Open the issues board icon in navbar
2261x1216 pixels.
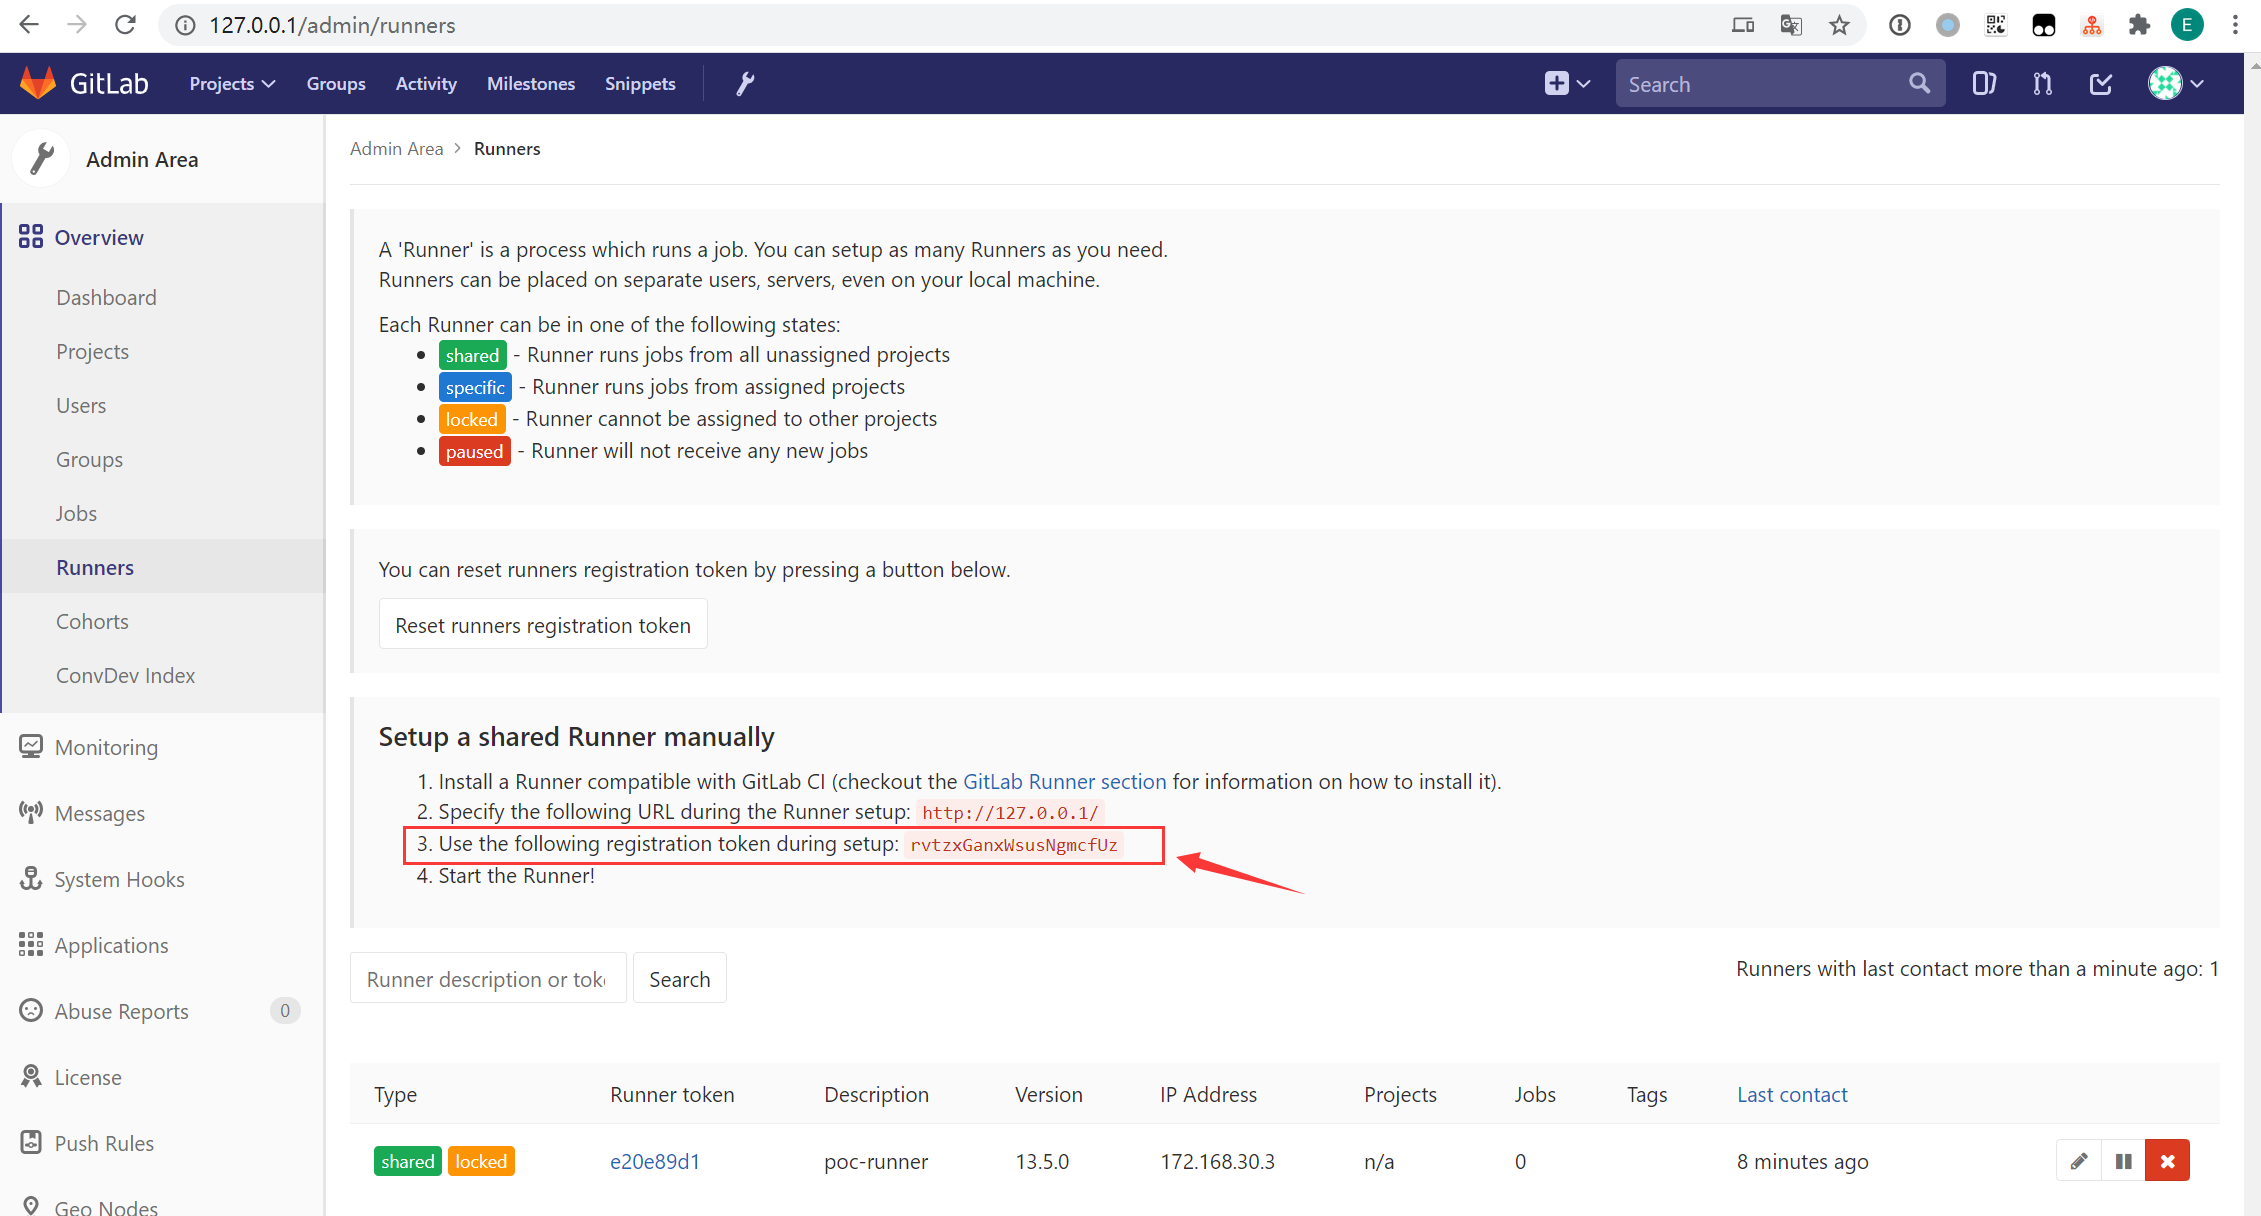pos(1984,84)
